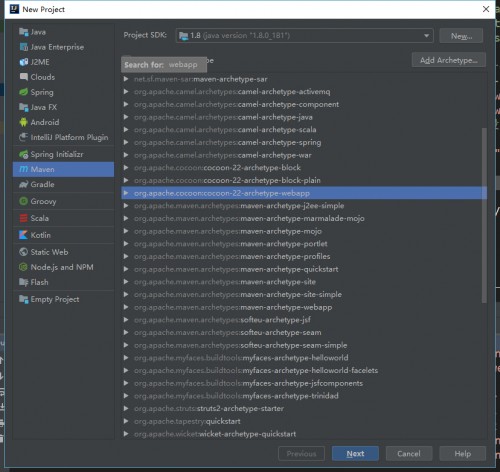Select the Kotlin icon in sidebar

23,235
